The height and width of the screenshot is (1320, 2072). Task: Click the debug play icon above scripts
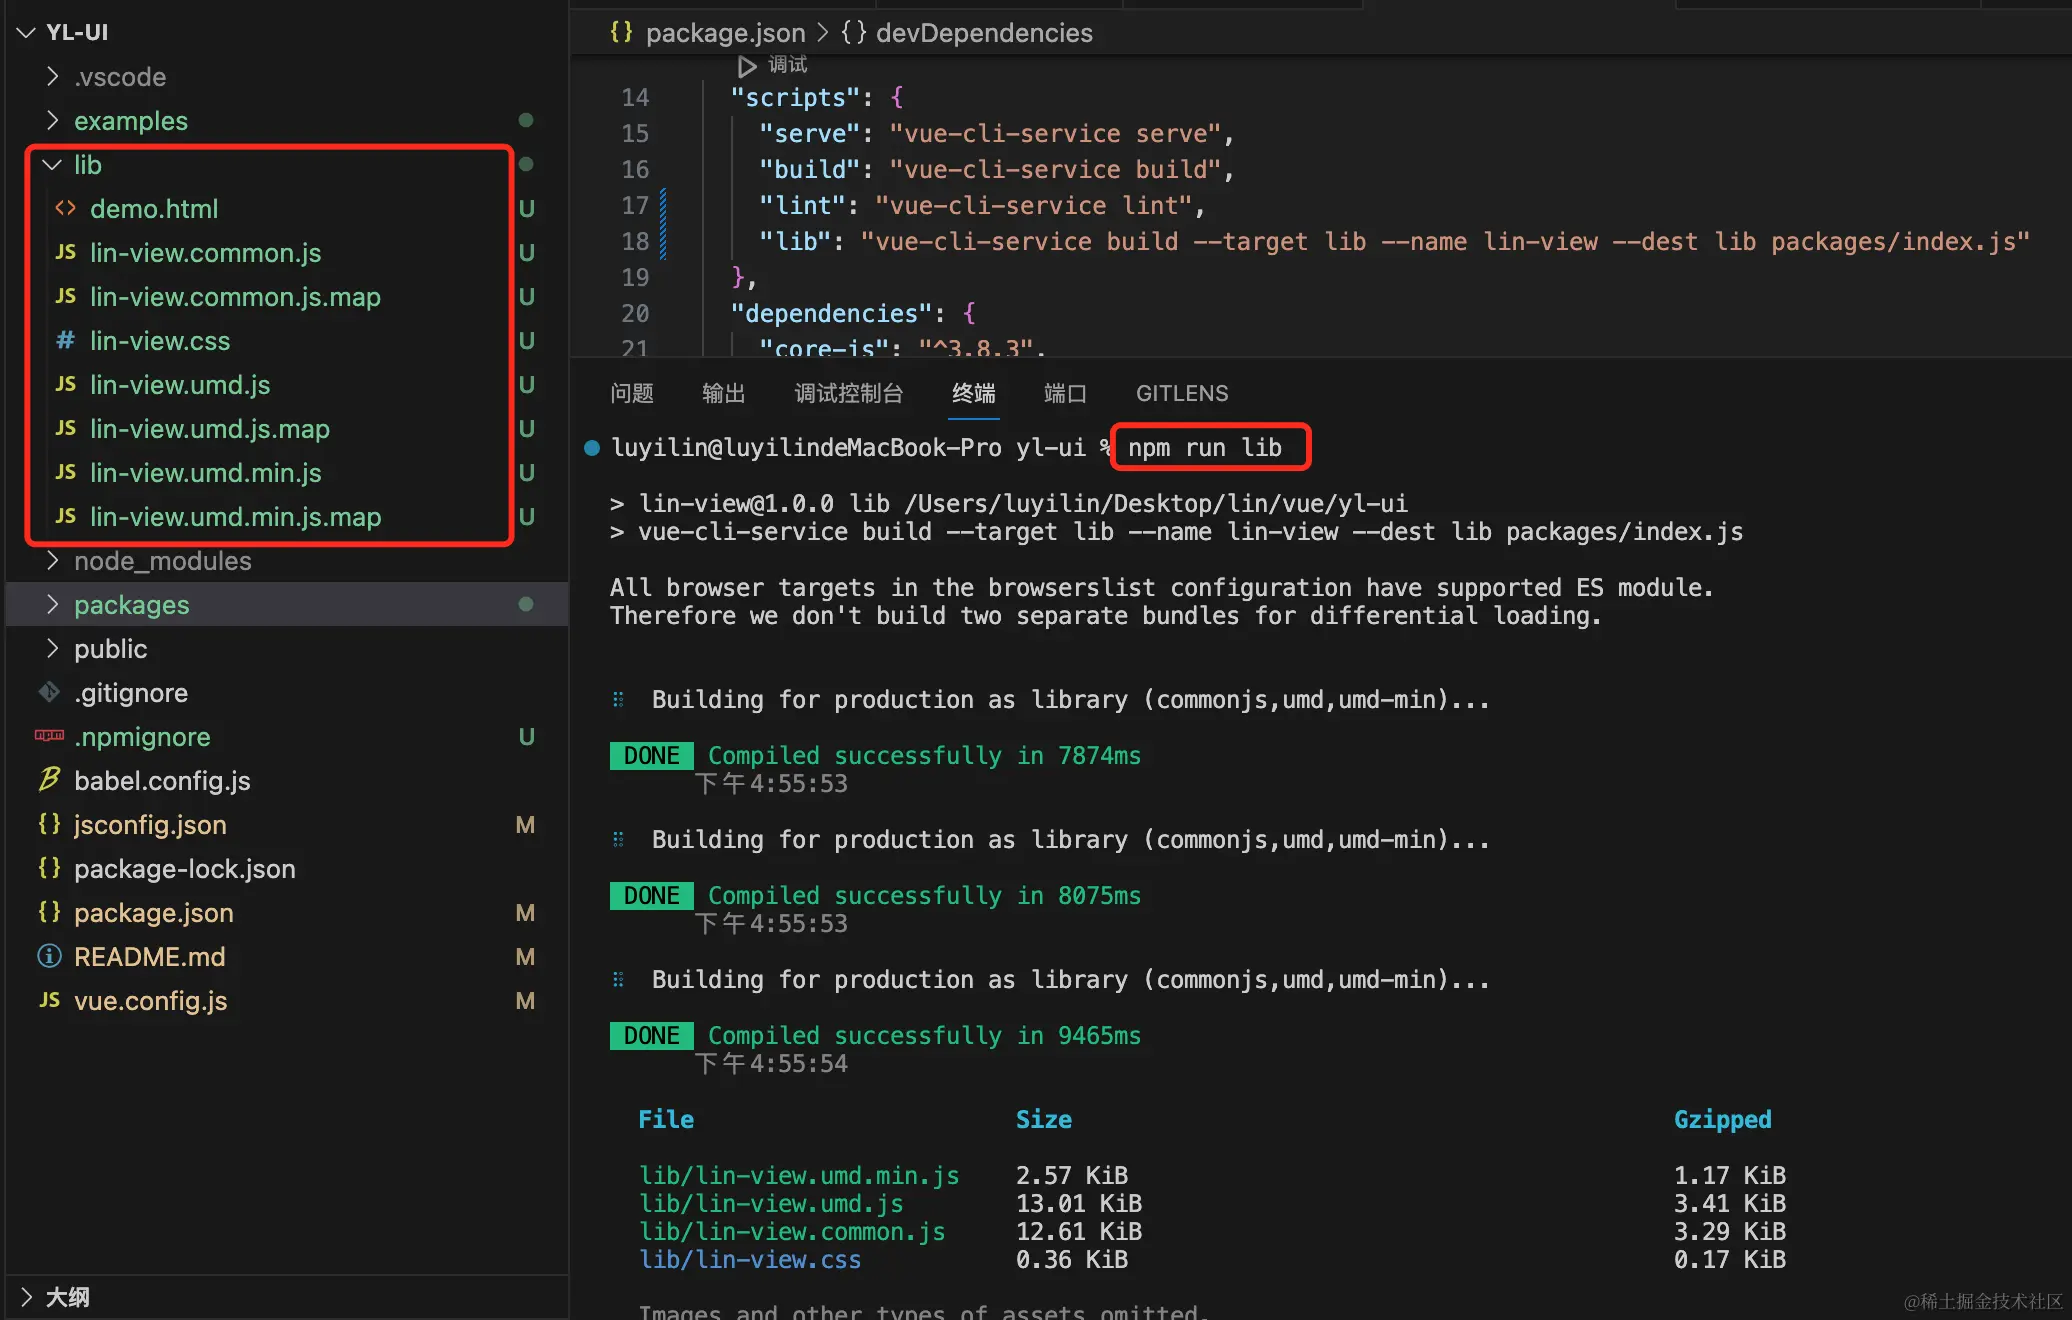[x=746, y=66]
